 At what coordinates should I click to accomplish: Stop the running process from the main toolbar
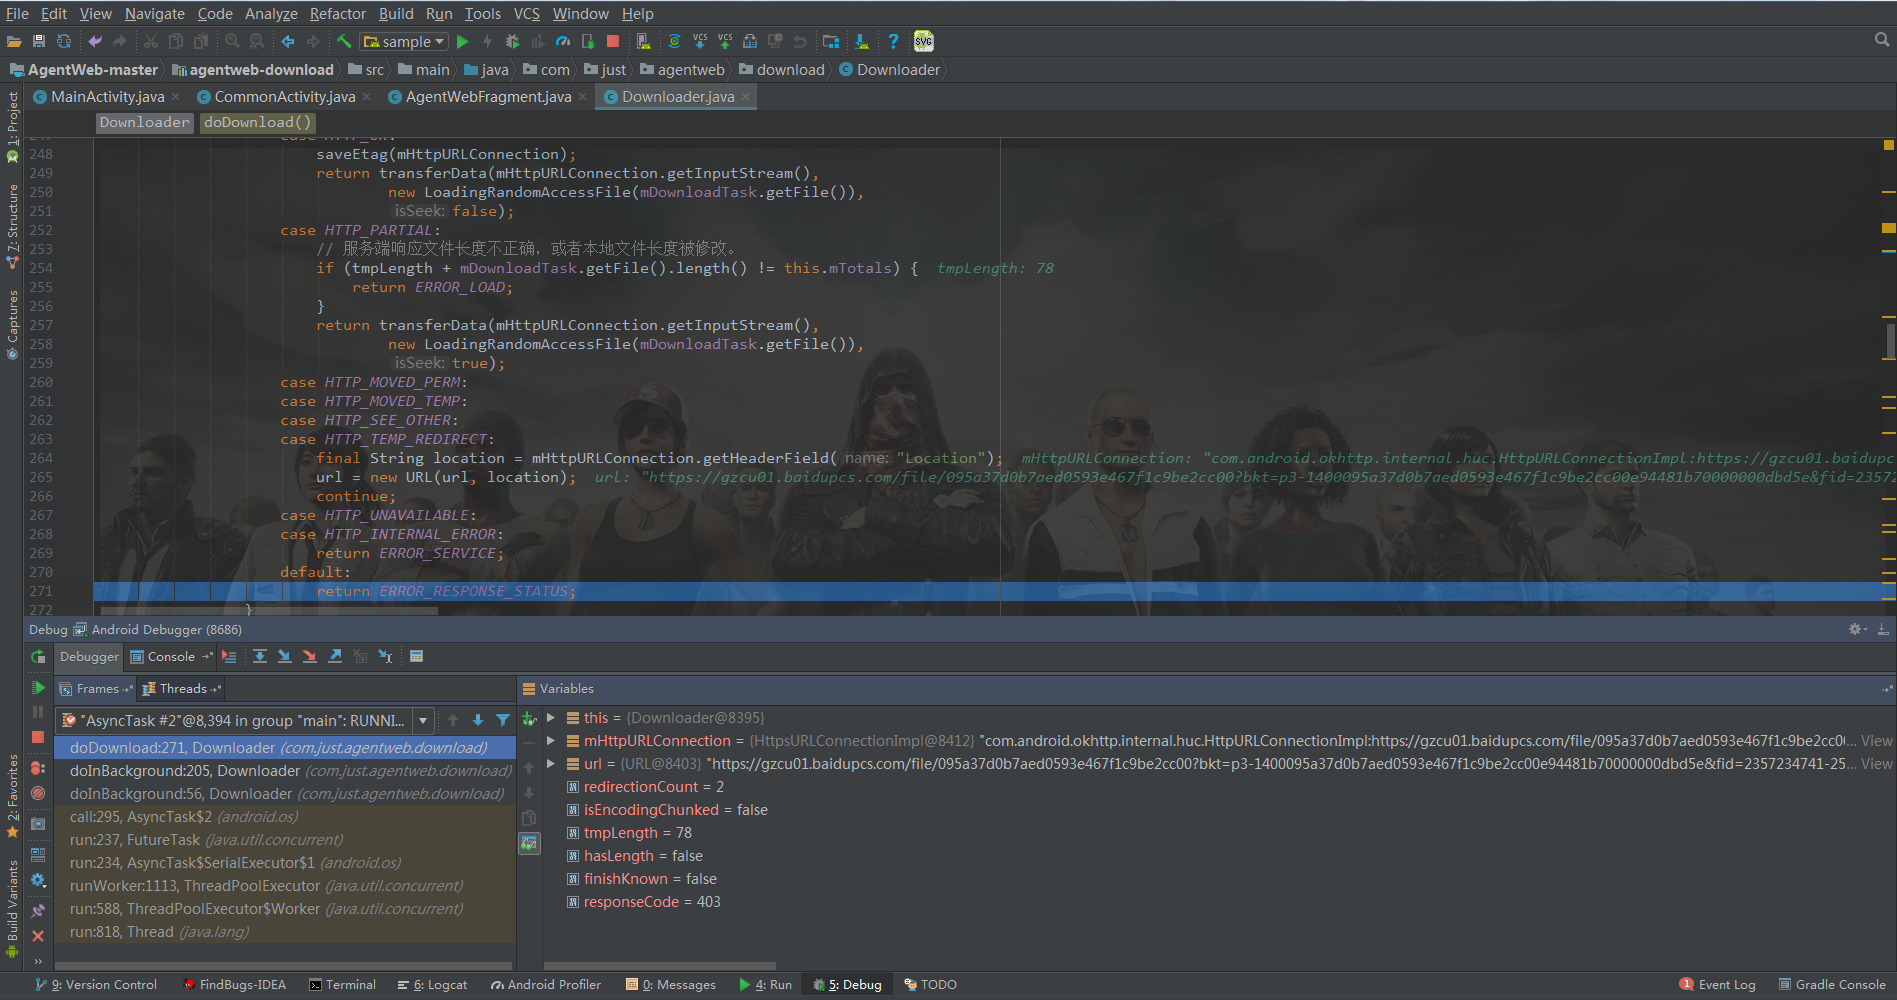click(x=613, y=41)
